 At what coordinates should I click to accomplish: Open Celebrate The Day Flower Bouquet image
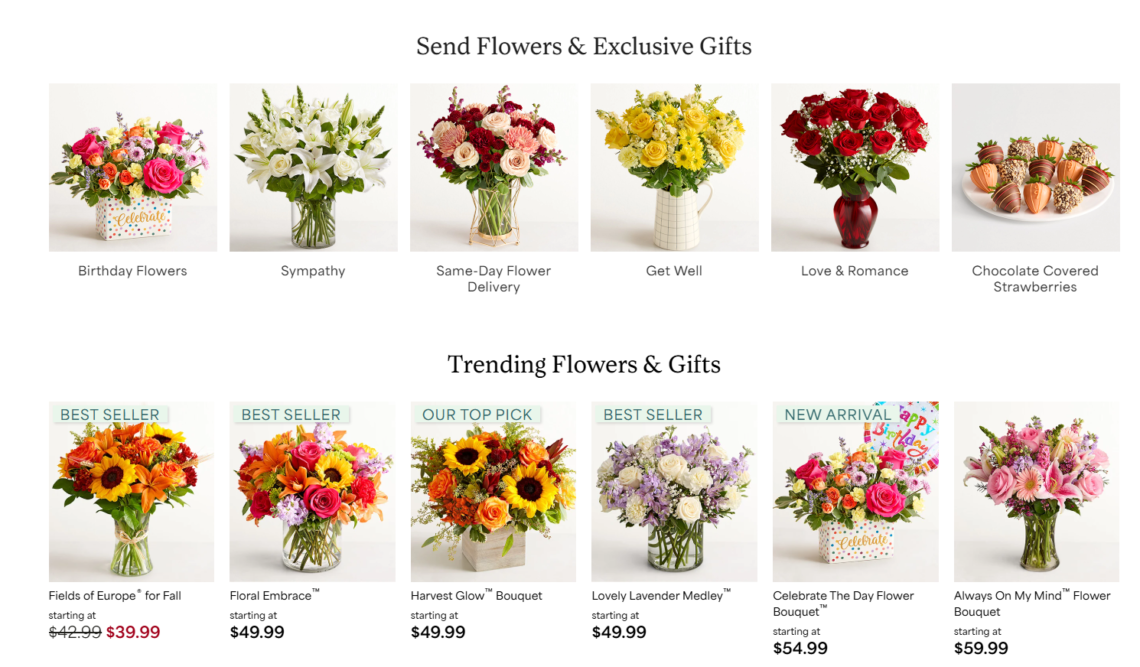pos(856,492)
